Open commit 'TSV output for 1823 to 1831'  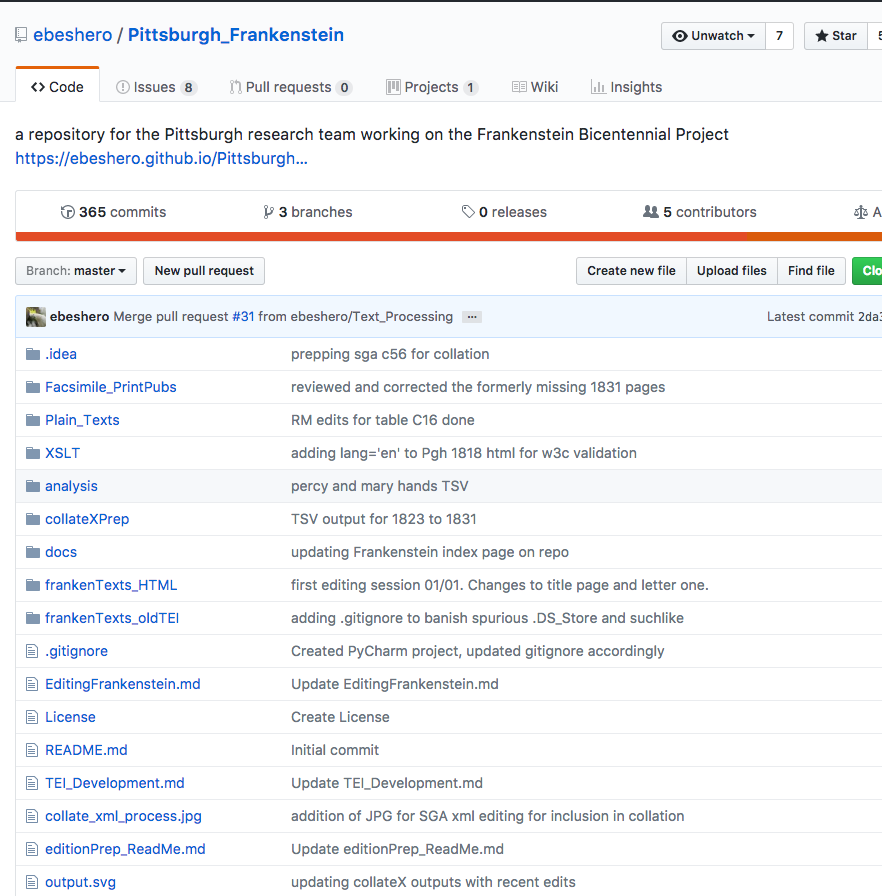[x=383, y=519]
